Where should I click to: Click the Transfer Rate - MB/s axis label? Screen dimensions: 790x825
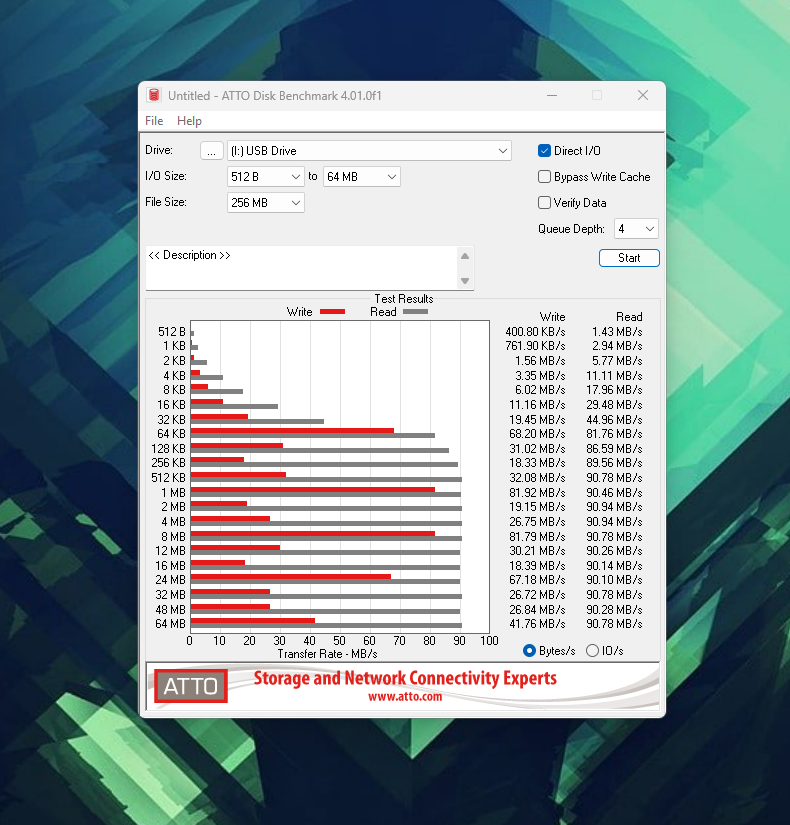tap(327, 654)
